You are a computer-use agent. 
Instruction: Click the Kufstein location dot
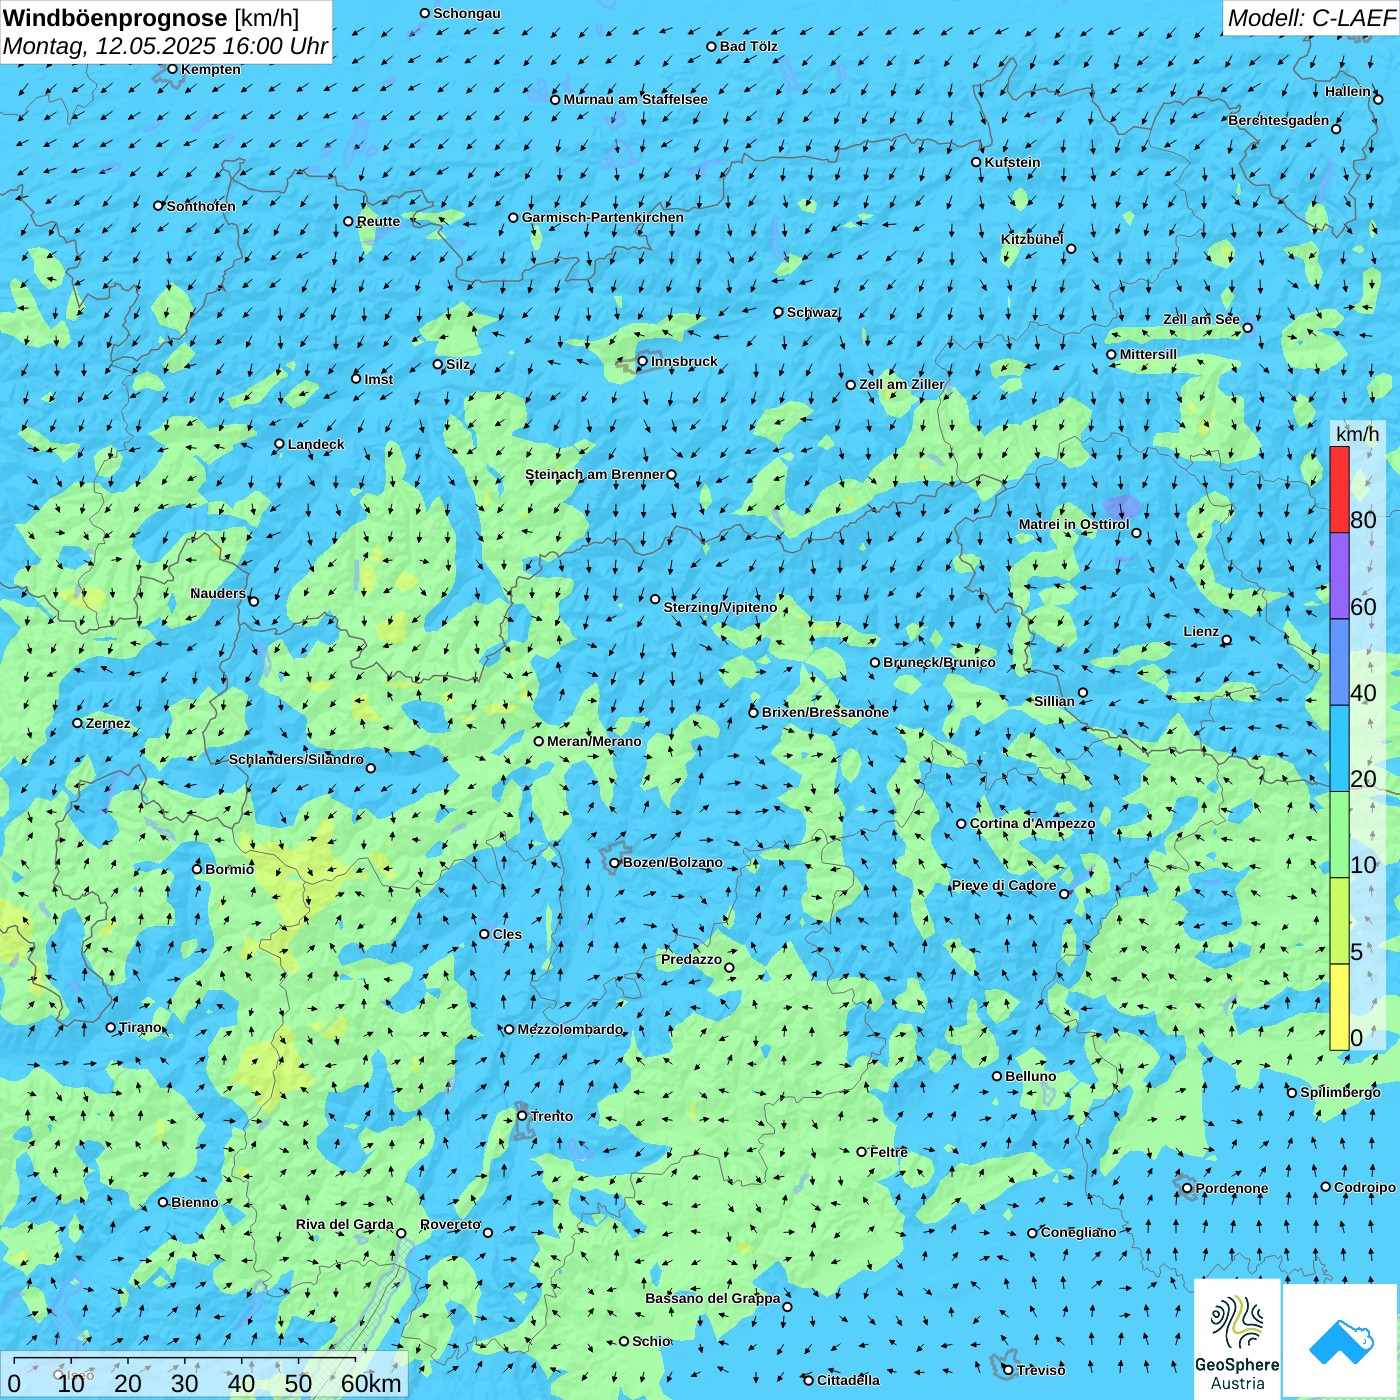click(x=977, y=162)
